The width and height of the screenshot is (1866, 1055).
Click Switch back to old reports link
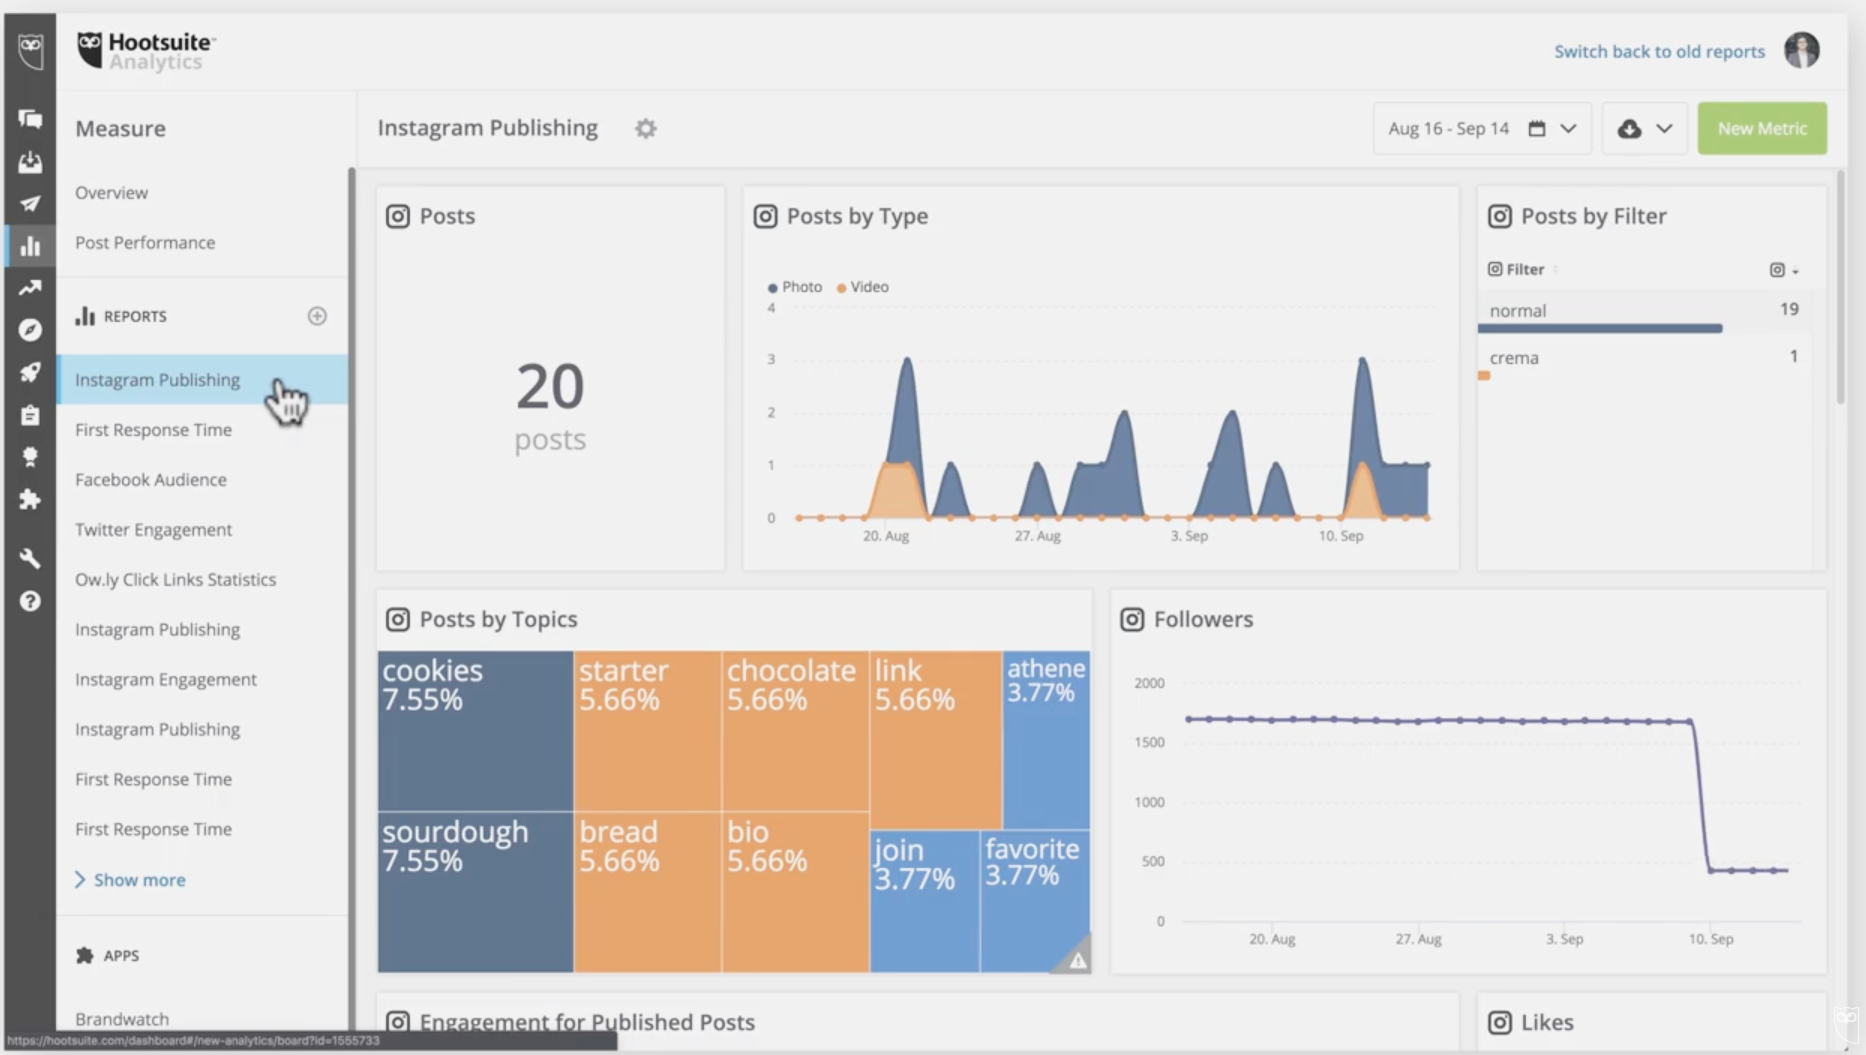[x=1659, y=52]
